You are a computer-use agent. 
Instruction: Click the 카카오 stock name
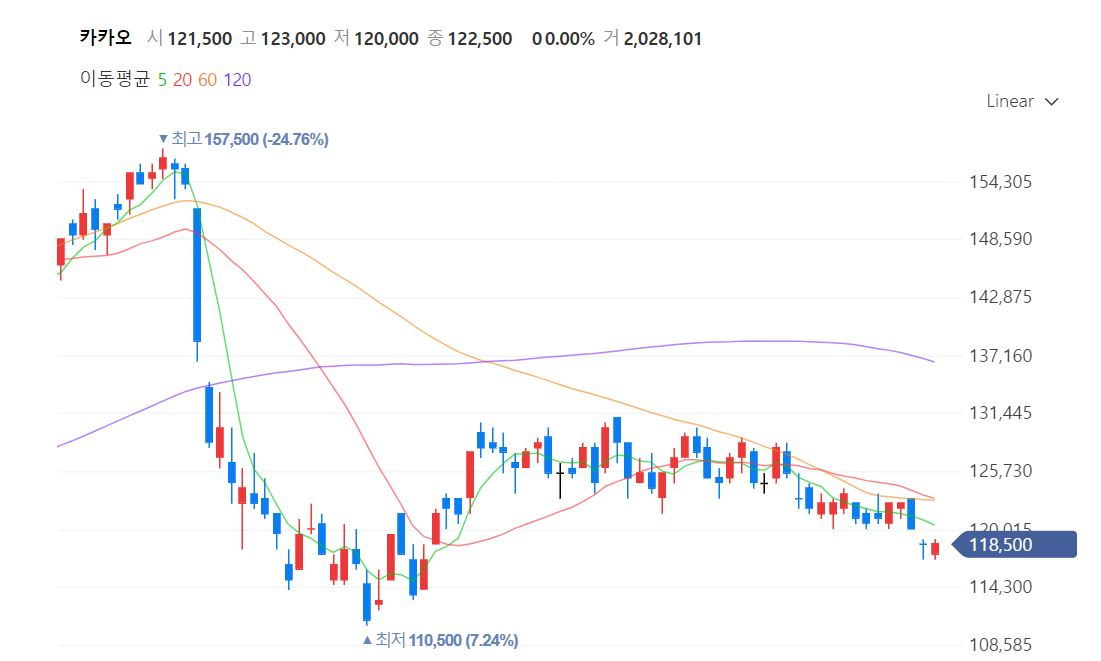tap(105, 37)
